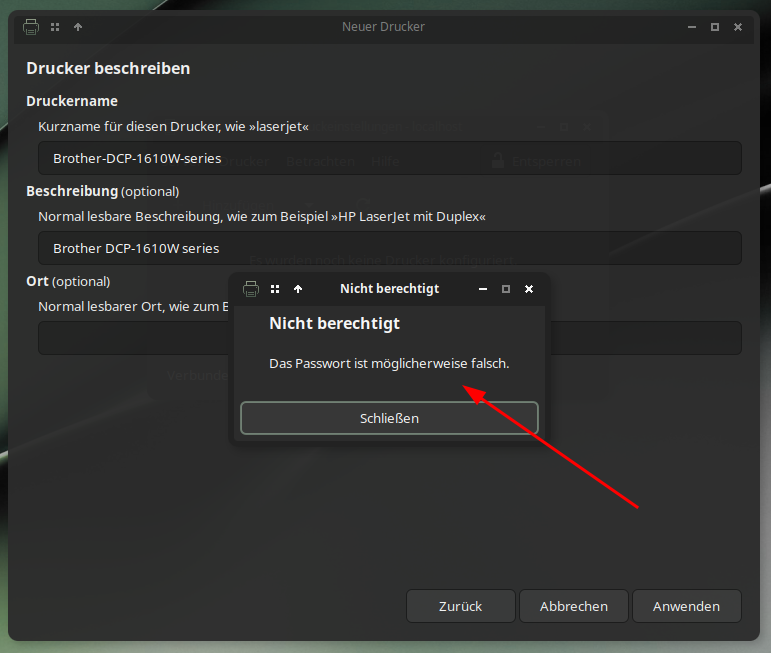Edit the Druckername field Brother-DCP-1610W-series

pos(390,158)
